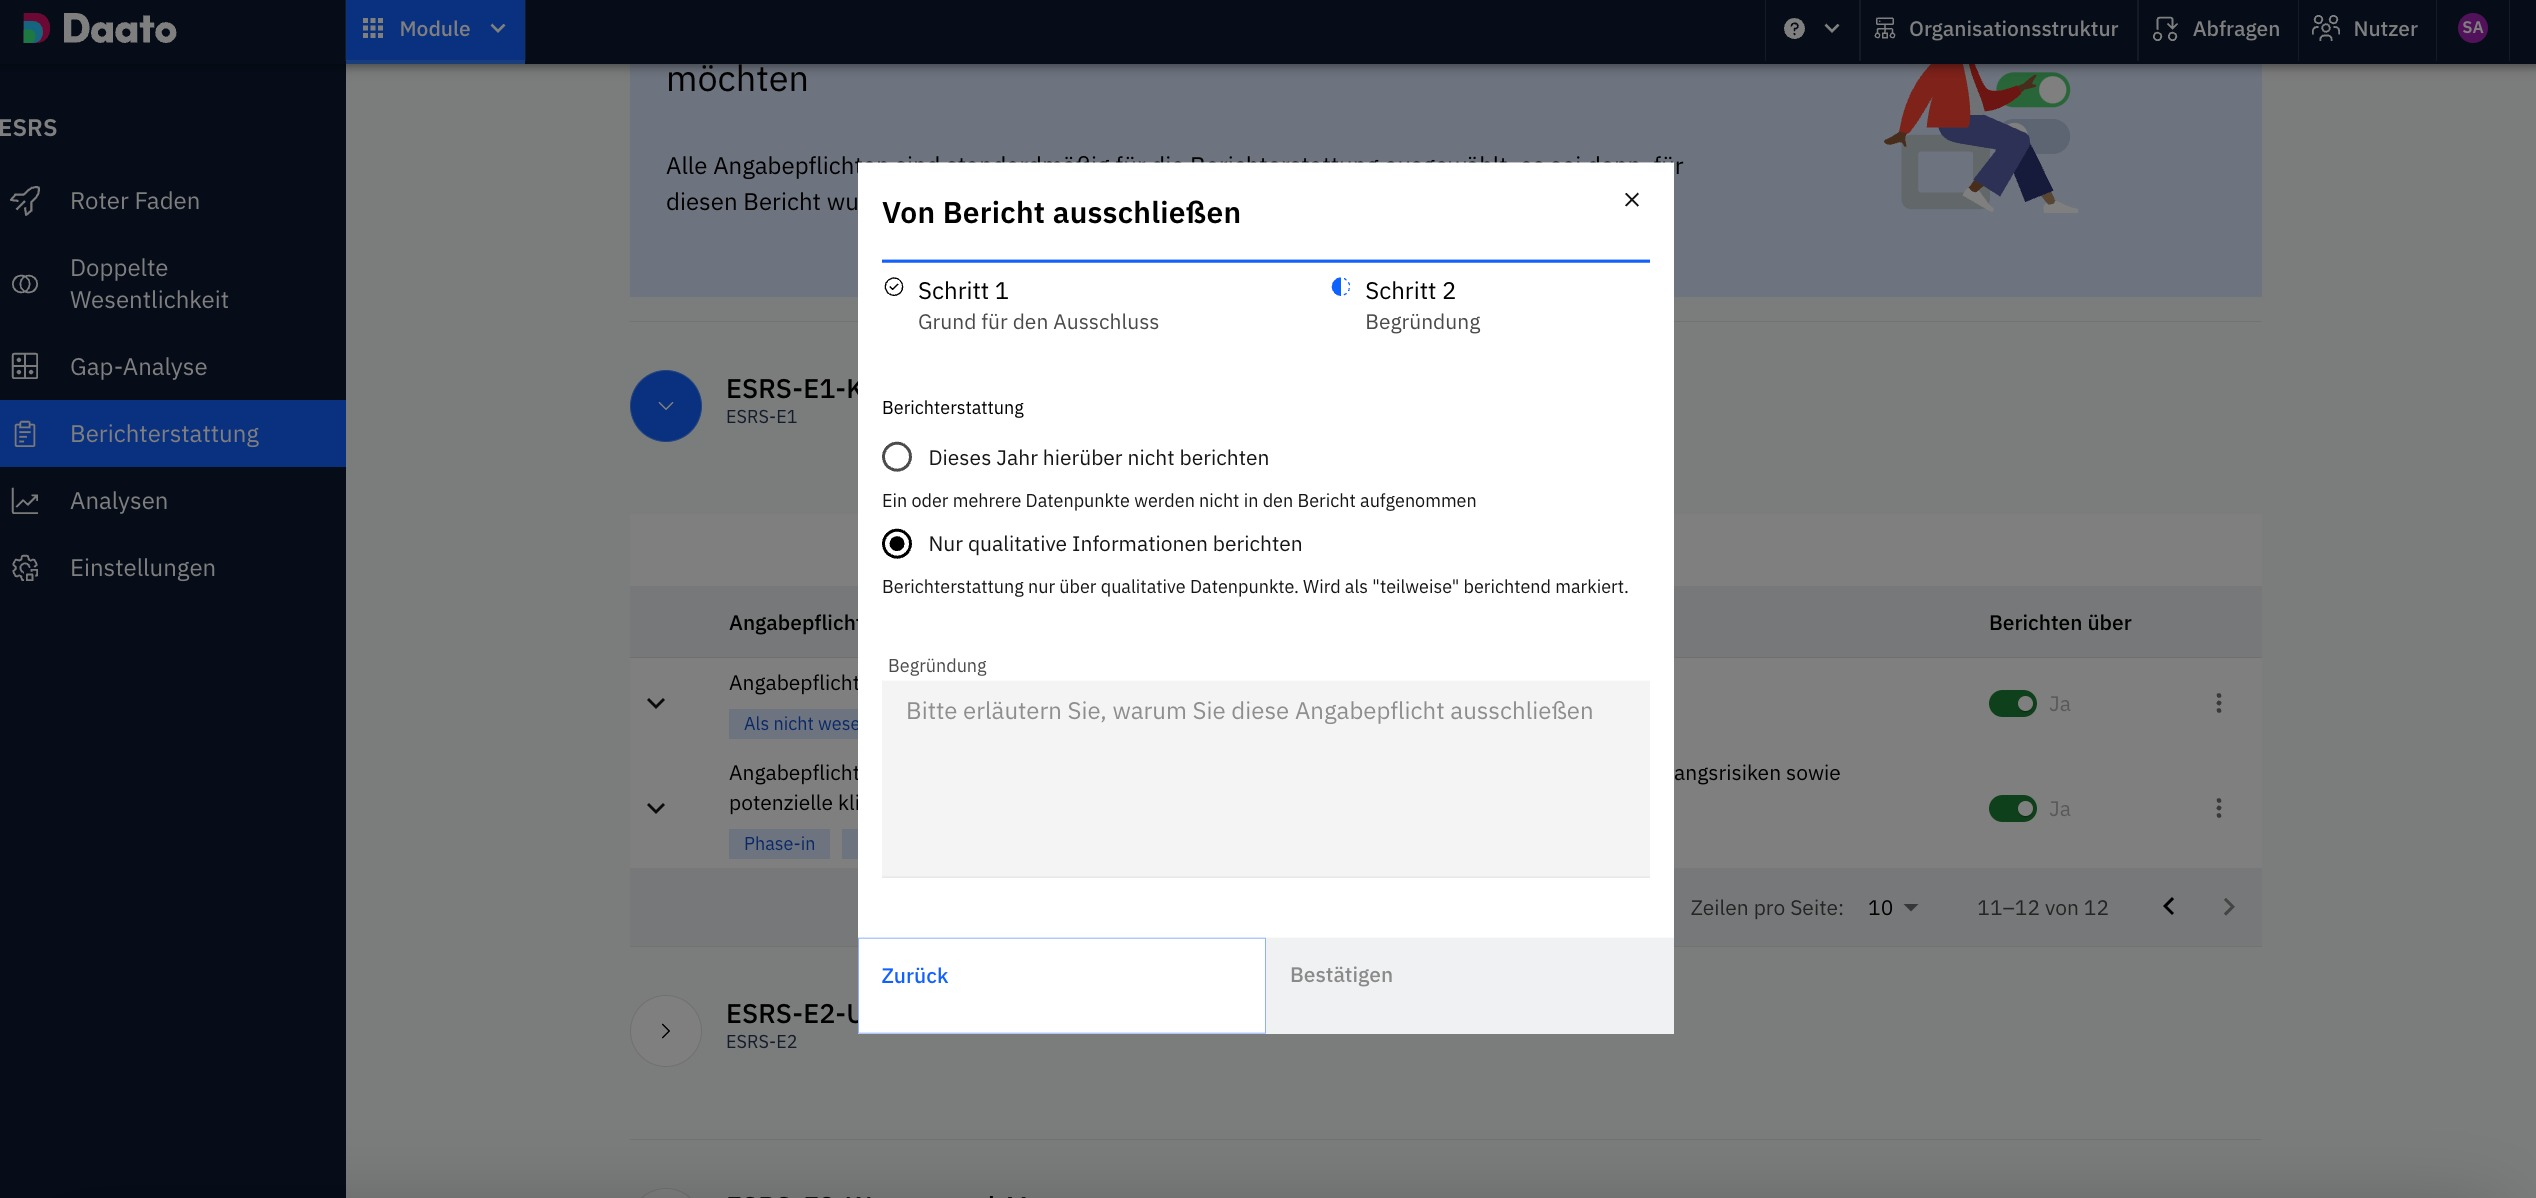Click into the Begründung text field

click(x=1265, y=778)
